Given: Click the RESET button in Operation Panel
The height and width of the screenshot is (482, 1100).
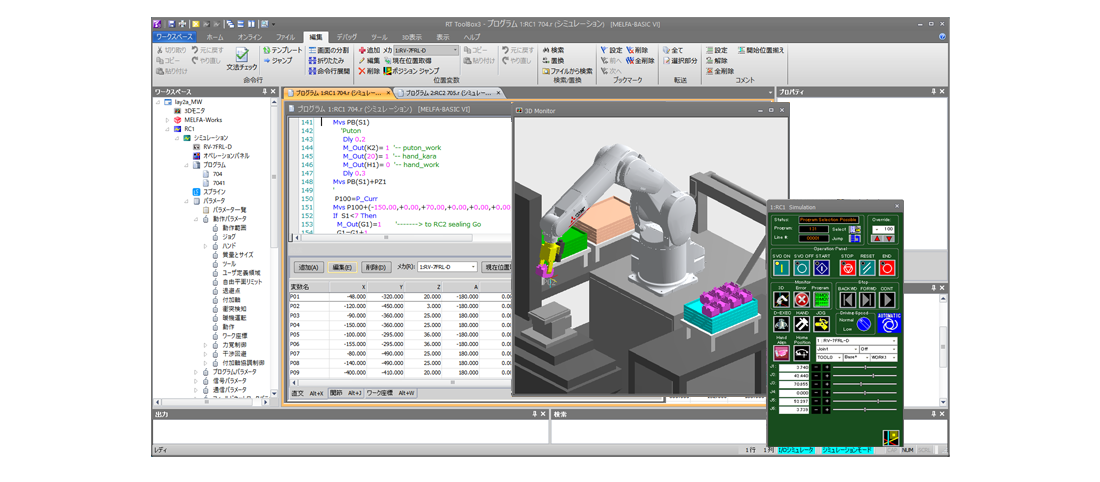Looking at the screenshot, I should (867, 268).
